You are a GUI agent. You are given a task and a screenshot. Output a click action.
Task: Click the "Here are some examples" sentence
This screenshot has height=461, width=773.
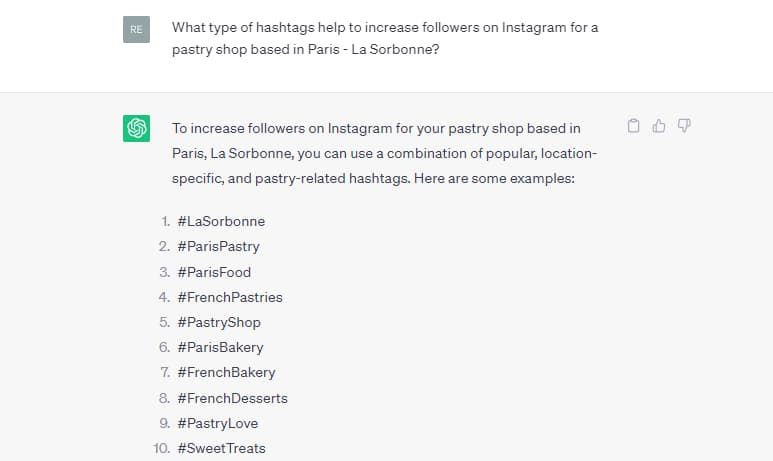click(494, 178)
